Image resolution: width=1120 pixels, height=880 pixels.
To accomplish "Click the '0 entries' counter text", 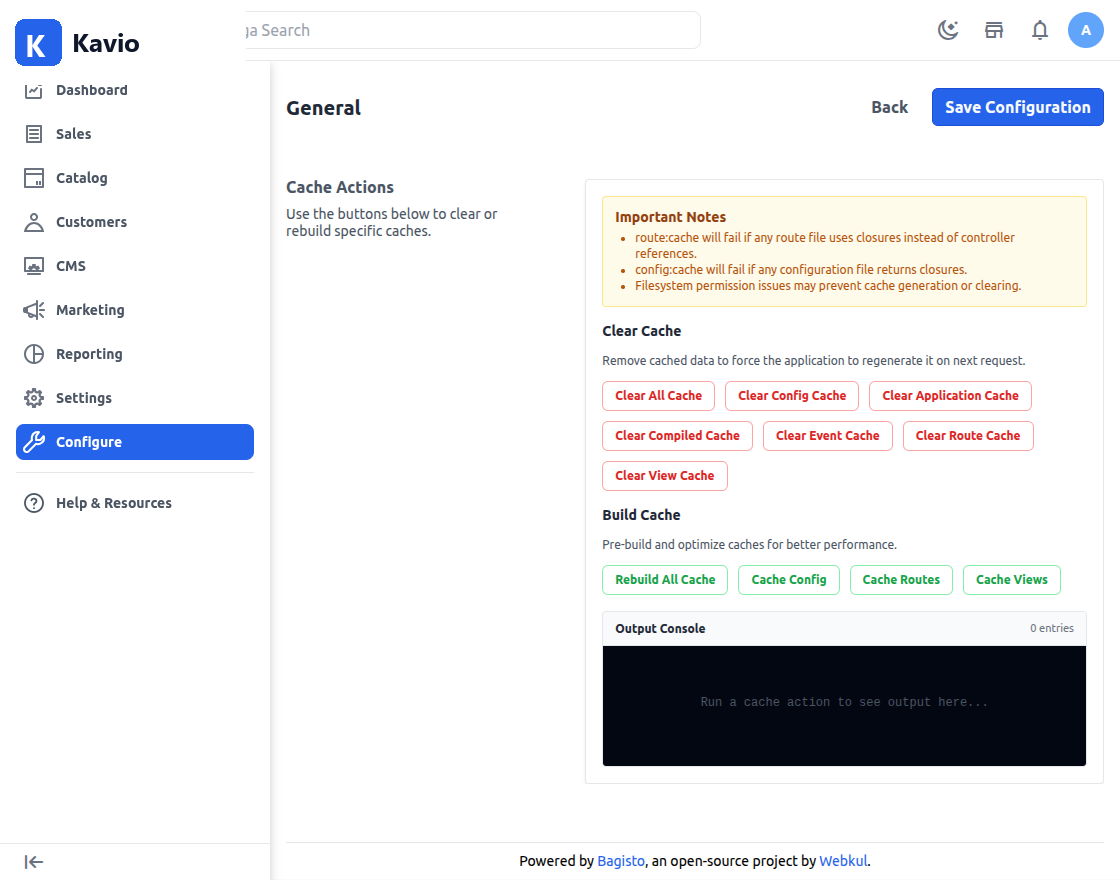I will coord(1051,628).
